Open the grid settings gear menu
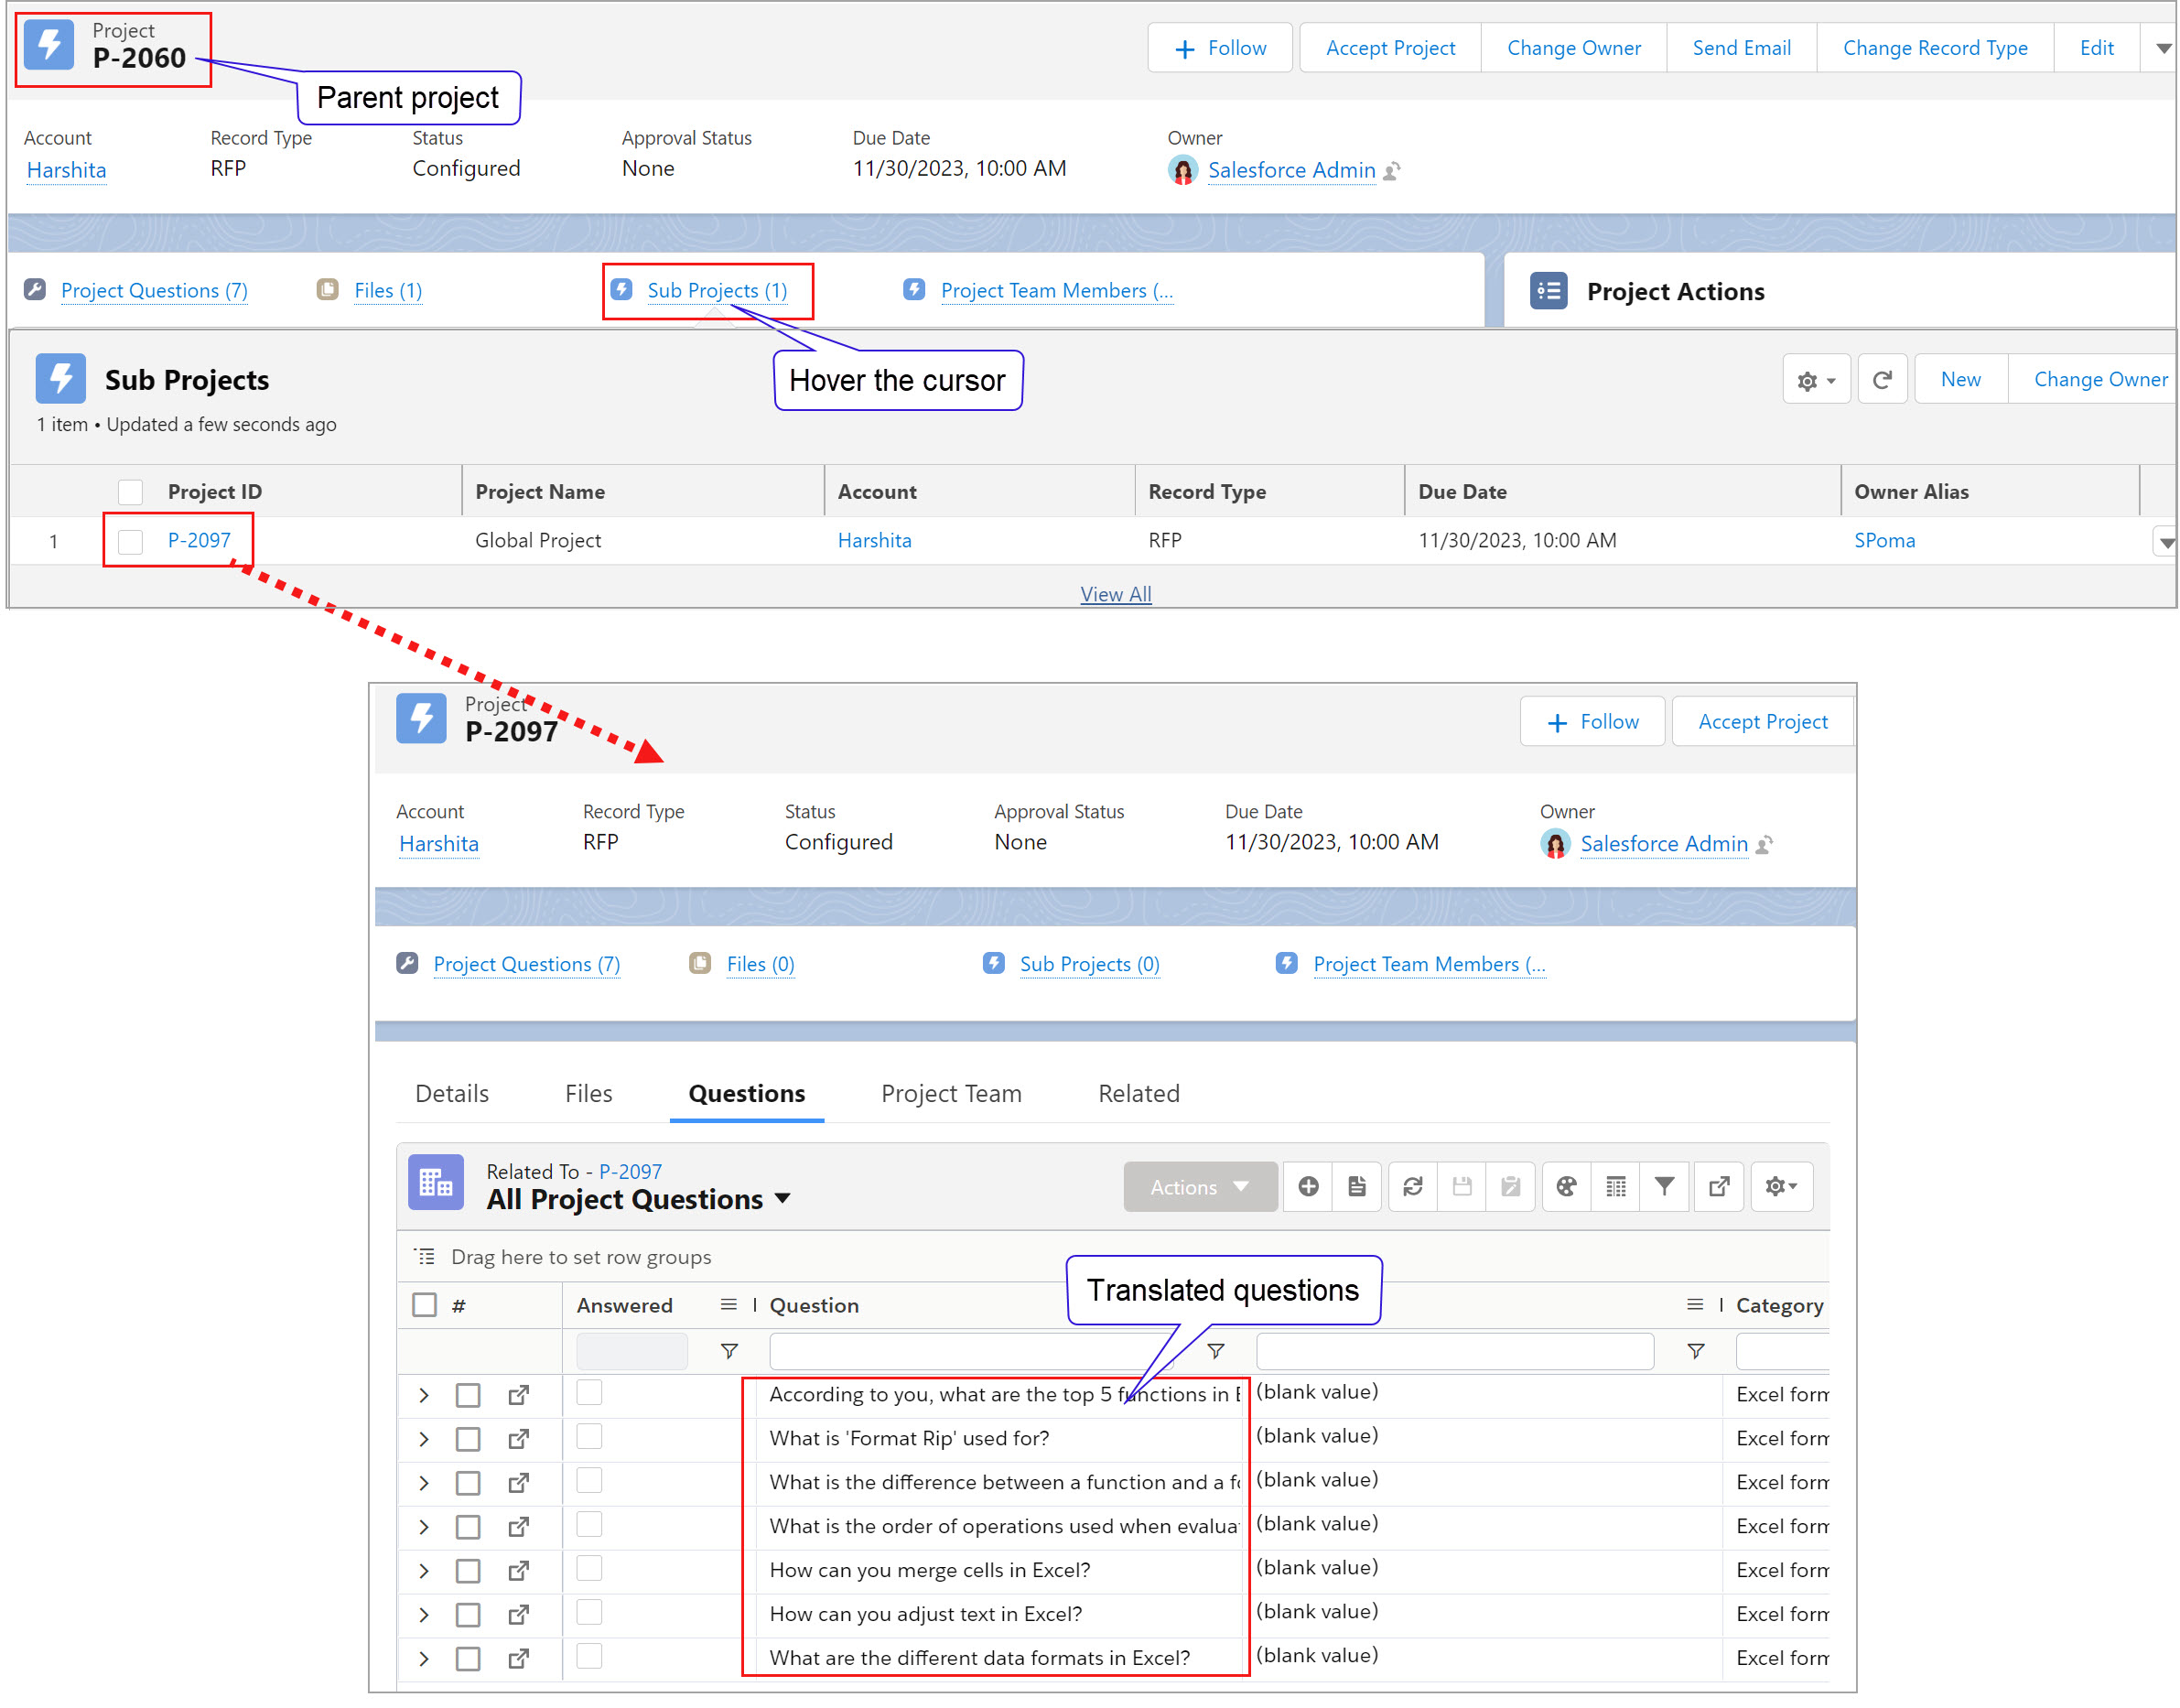 point(1781,1187)
